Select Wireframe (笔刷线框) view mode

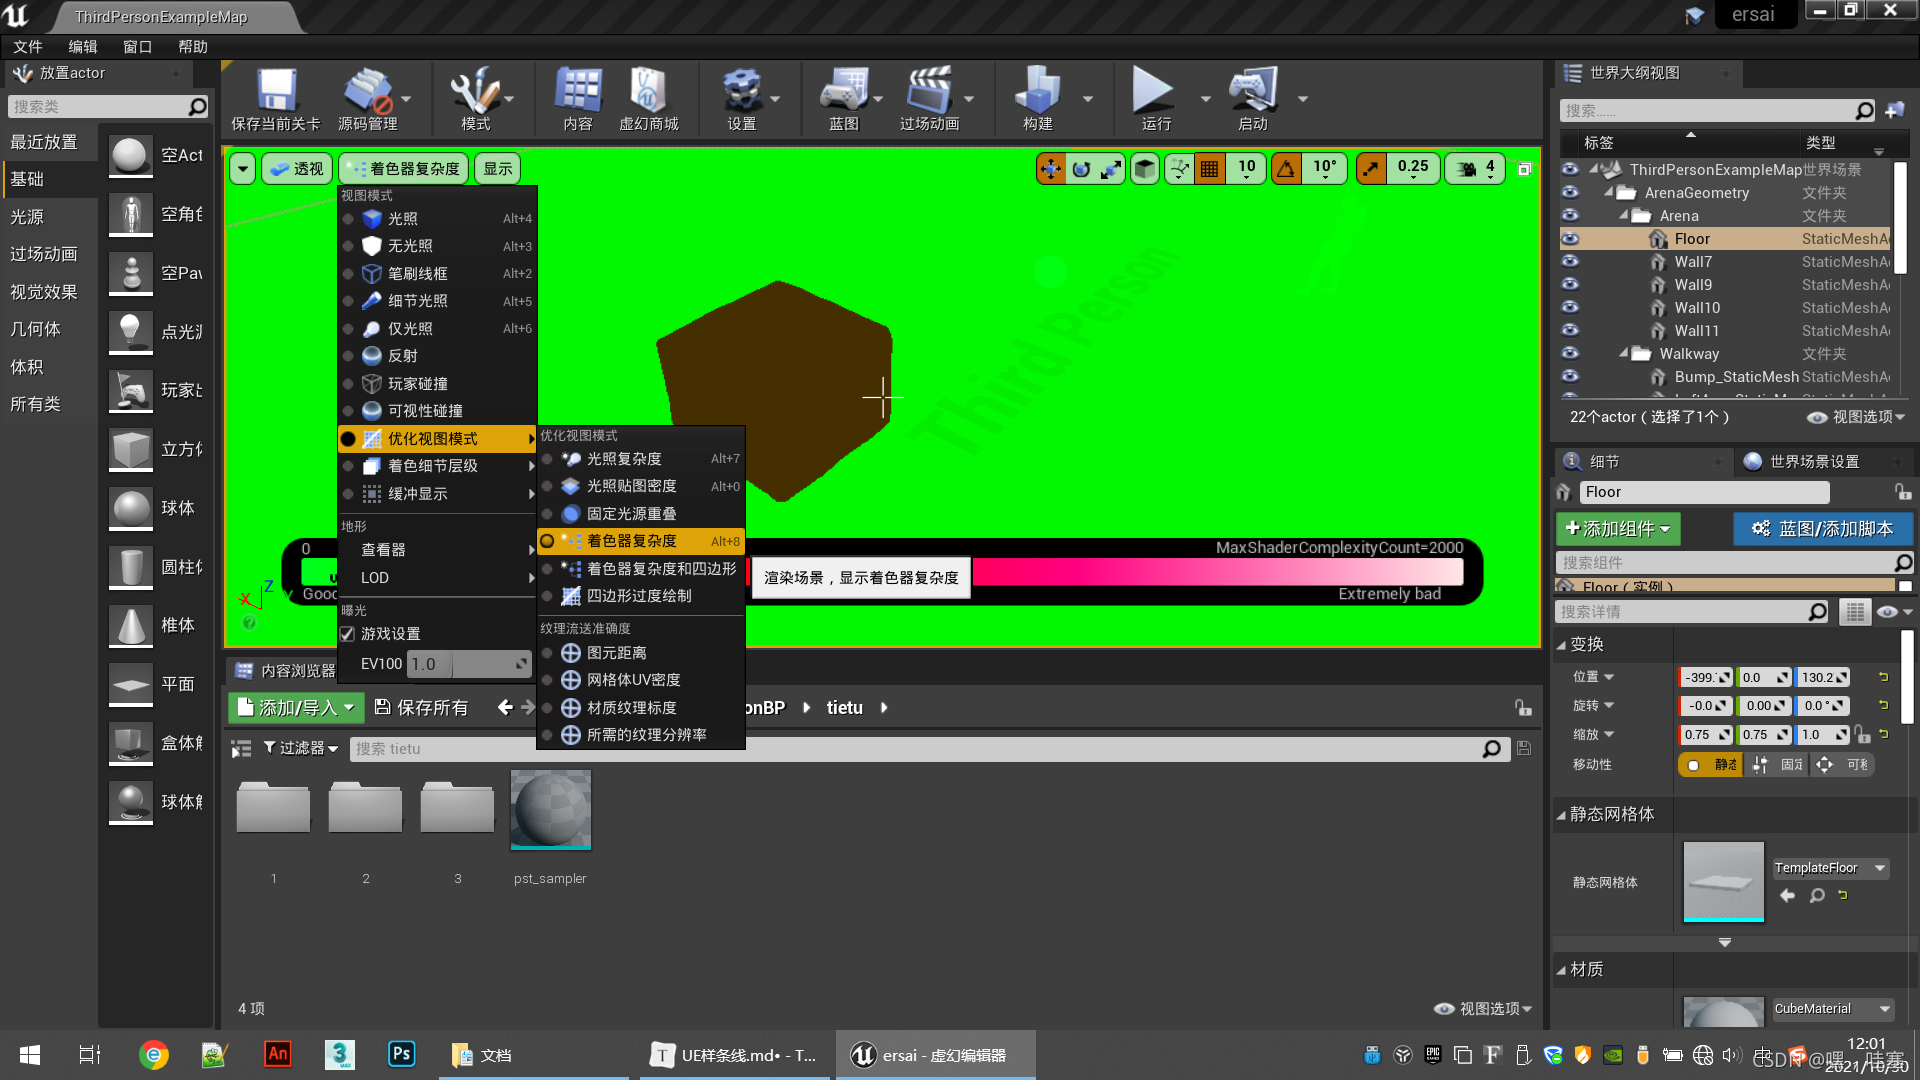(438, 273)
